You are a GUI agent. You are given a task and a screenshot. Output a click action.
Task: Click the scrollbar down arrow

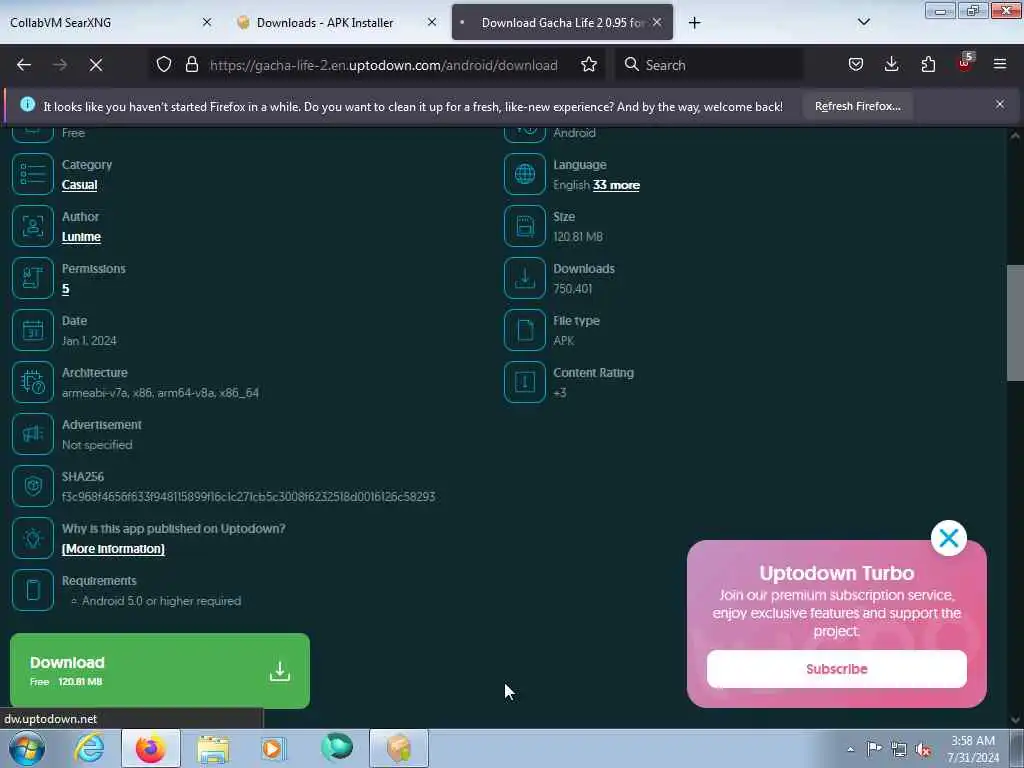point(1014,720)
